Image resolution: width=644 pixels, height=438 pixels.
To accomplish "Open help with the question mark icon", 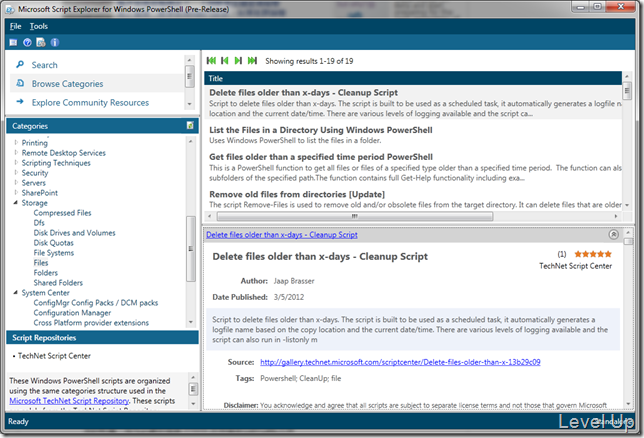I will pos(28,42).
